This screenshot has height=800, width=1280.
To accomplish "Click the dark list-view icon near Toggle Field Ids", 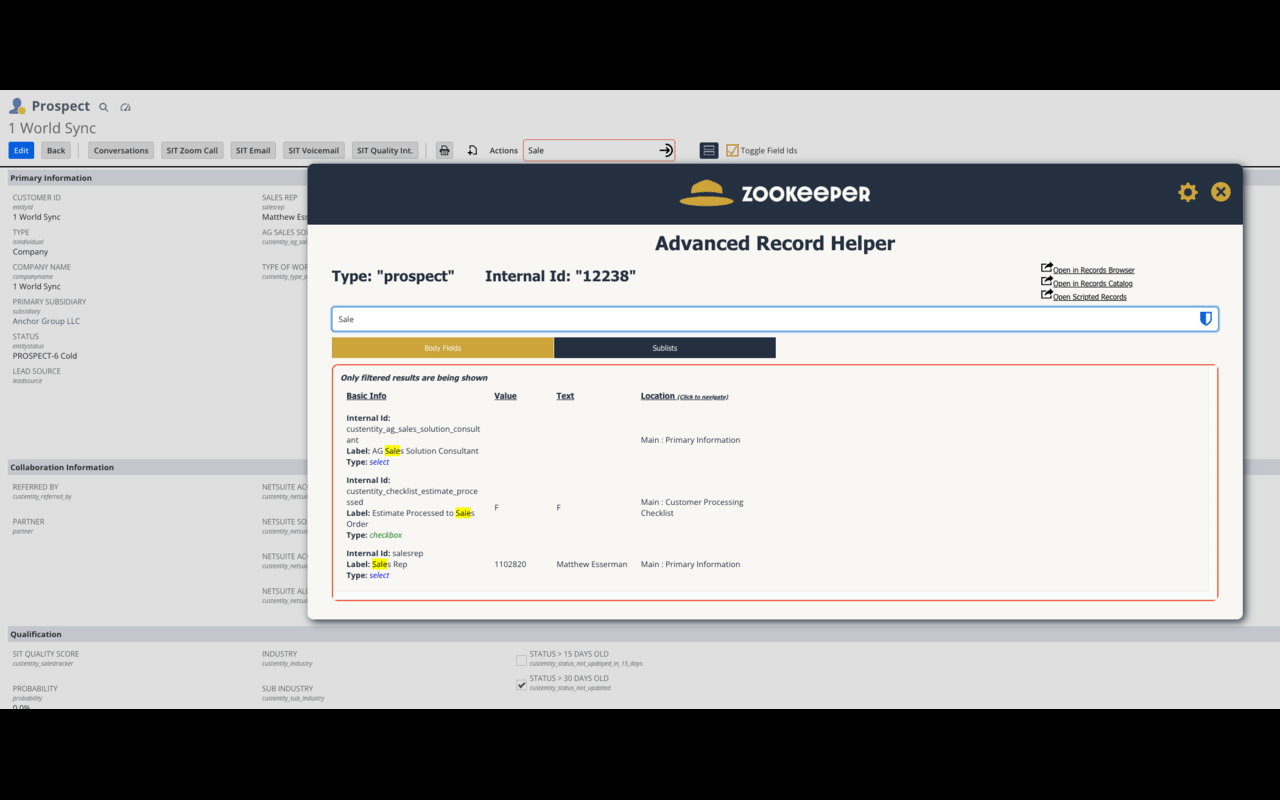I will click(x=709, y=150).
